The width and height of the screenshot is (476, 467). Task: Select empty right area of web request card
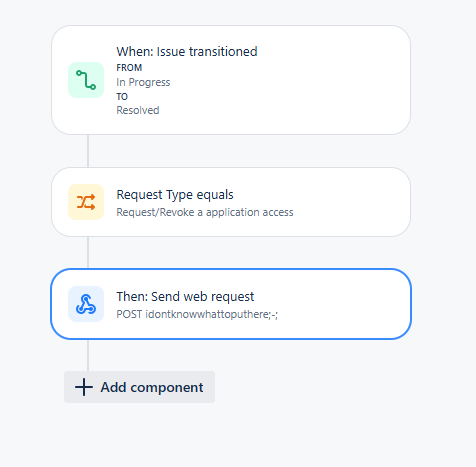[343, 304]
